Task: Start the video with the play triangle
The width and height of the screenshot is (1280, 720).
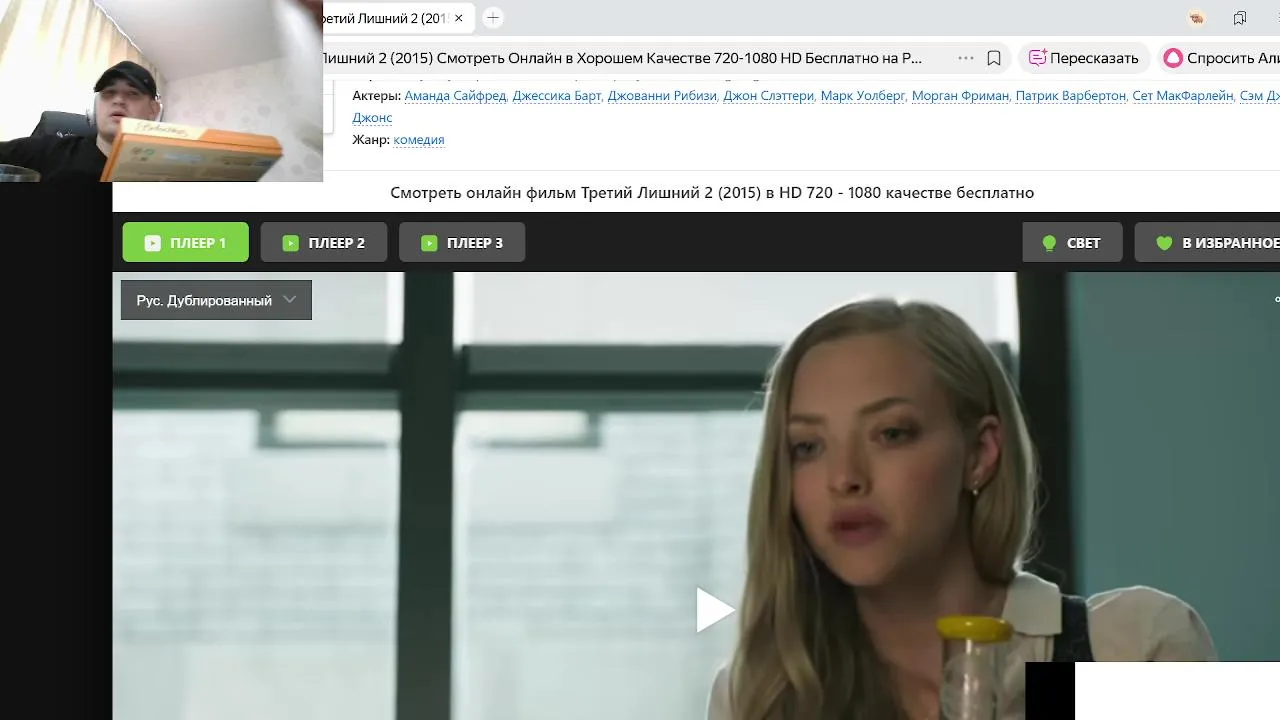Action: (714, 610)
